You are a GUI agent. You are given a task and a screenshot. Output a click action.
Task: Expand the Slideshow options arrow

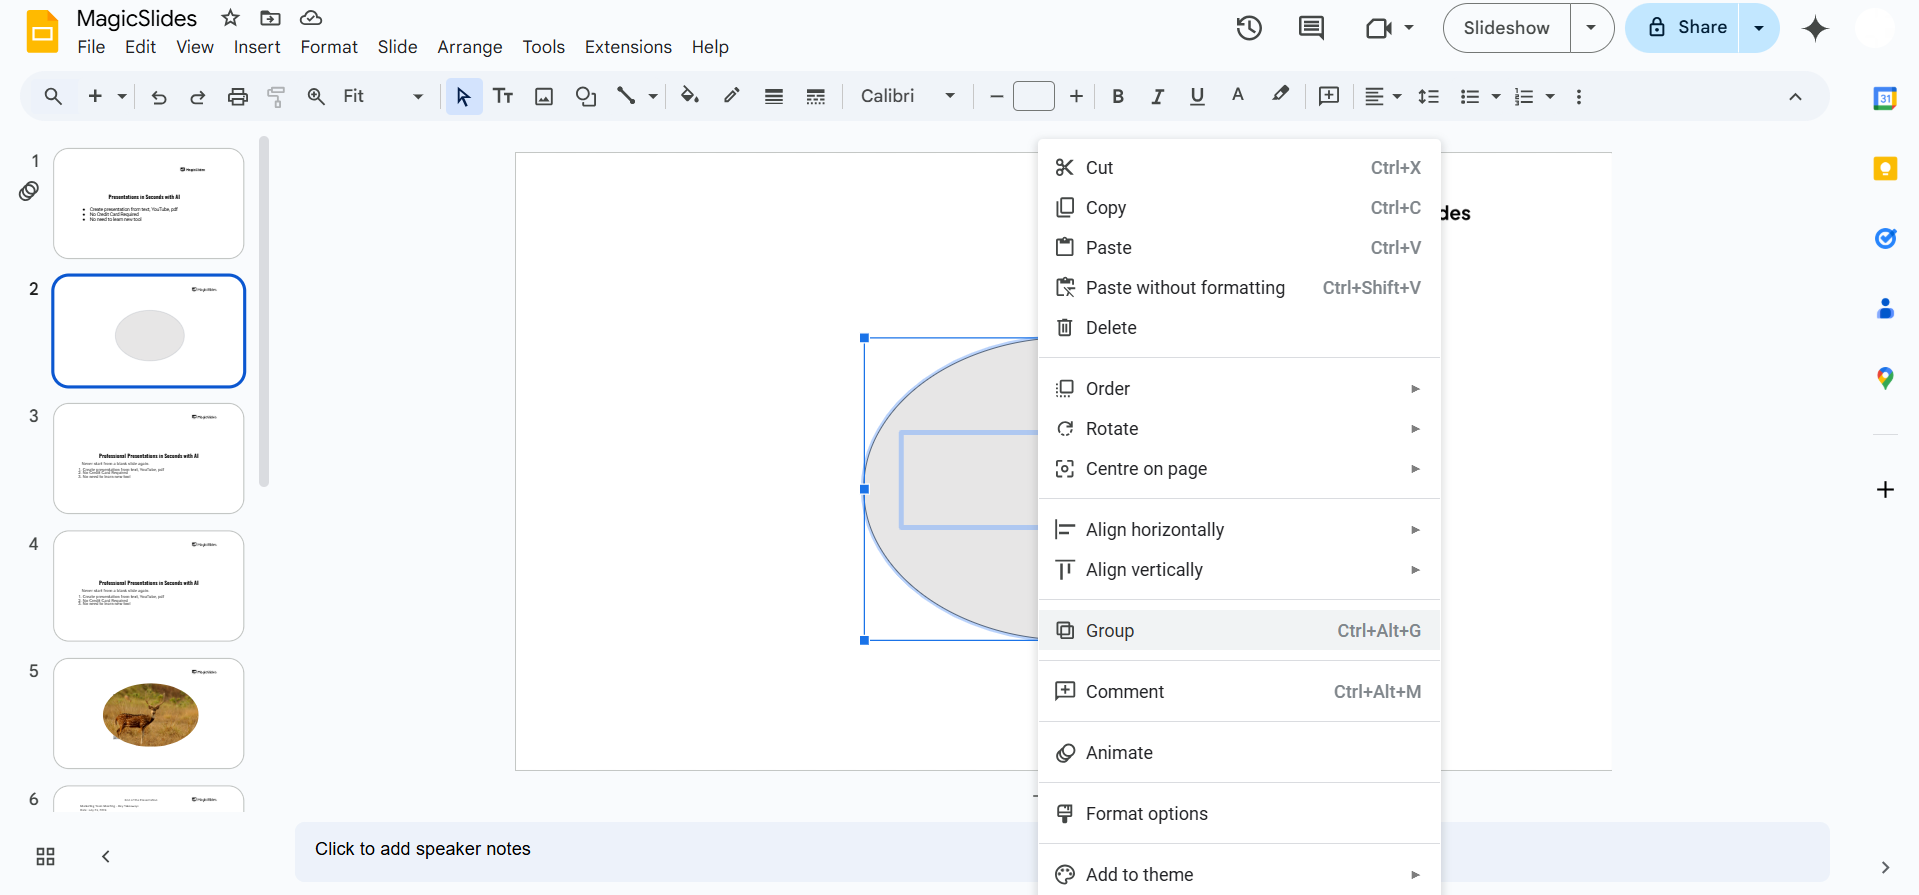(1591, 28)
